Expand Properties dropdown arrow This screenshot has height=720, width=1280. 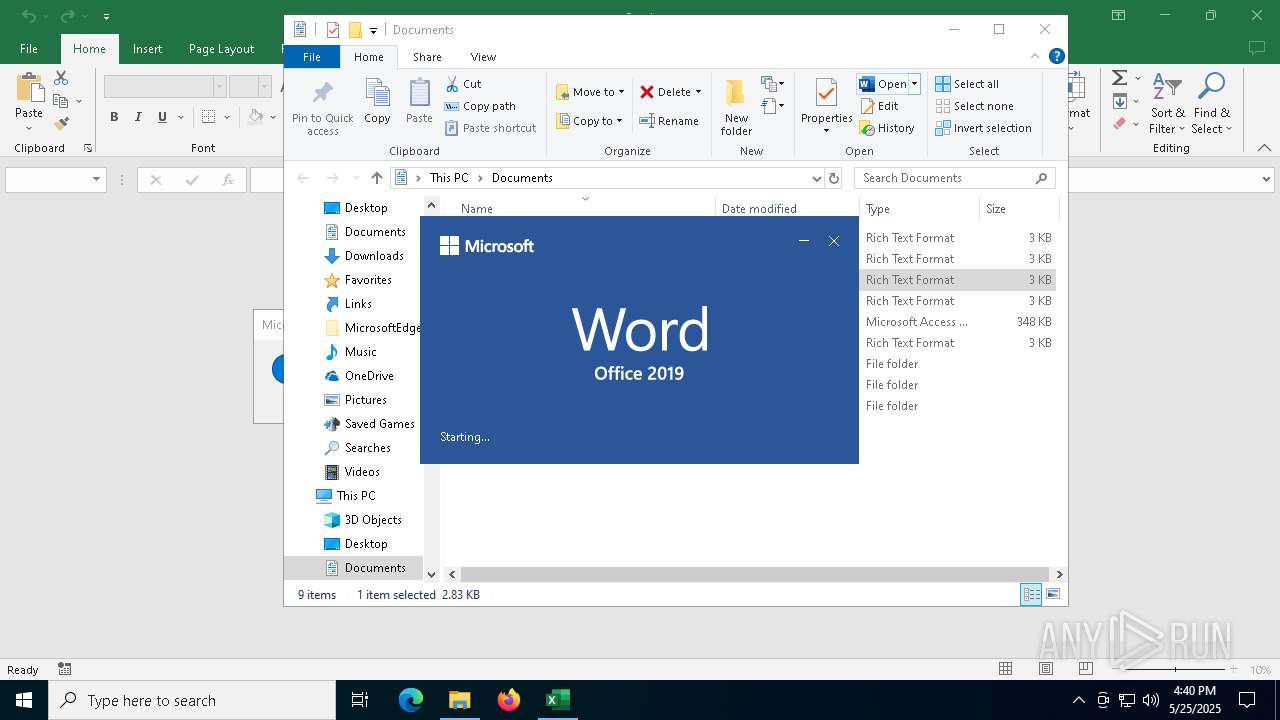(826, 131)
